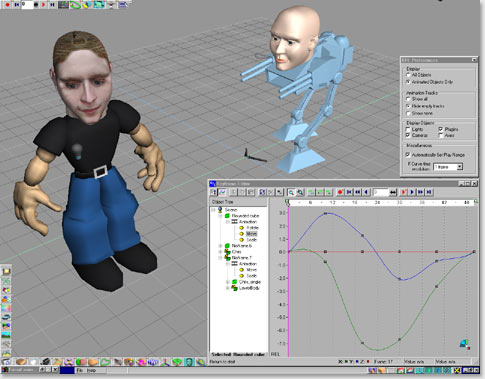Select Scale track under Rounded cube
The height and width of the screenshot is (379, 485).
pos(252,240)
